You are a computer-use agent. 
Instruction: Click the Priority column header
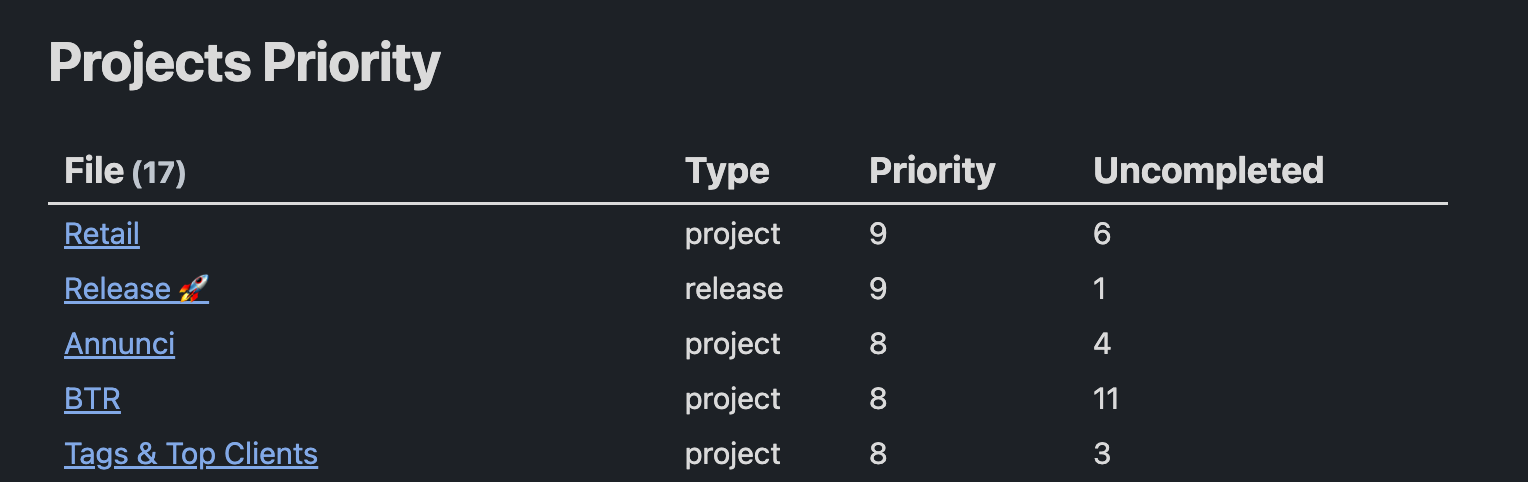(x=932, y=171)
